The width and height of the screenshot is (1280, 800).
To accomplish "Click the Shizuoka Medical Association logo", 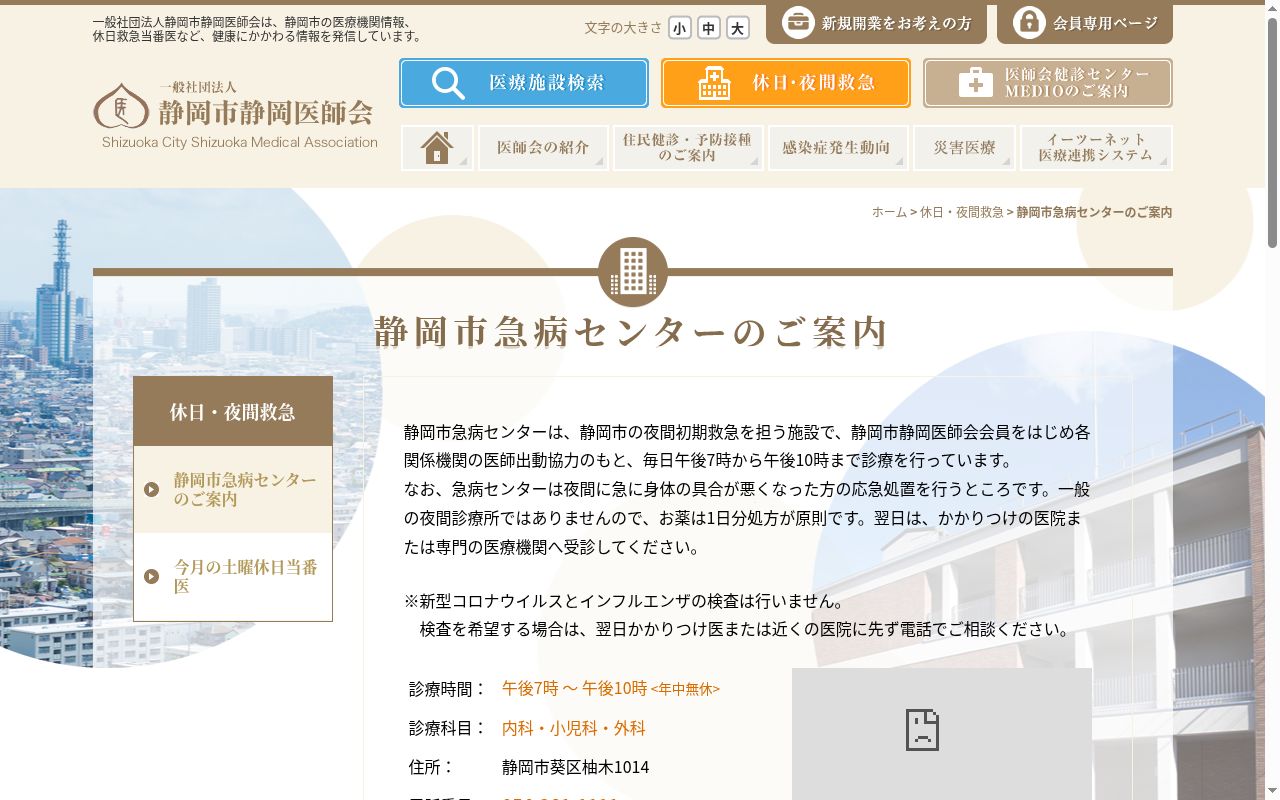I will pos(235,114).
